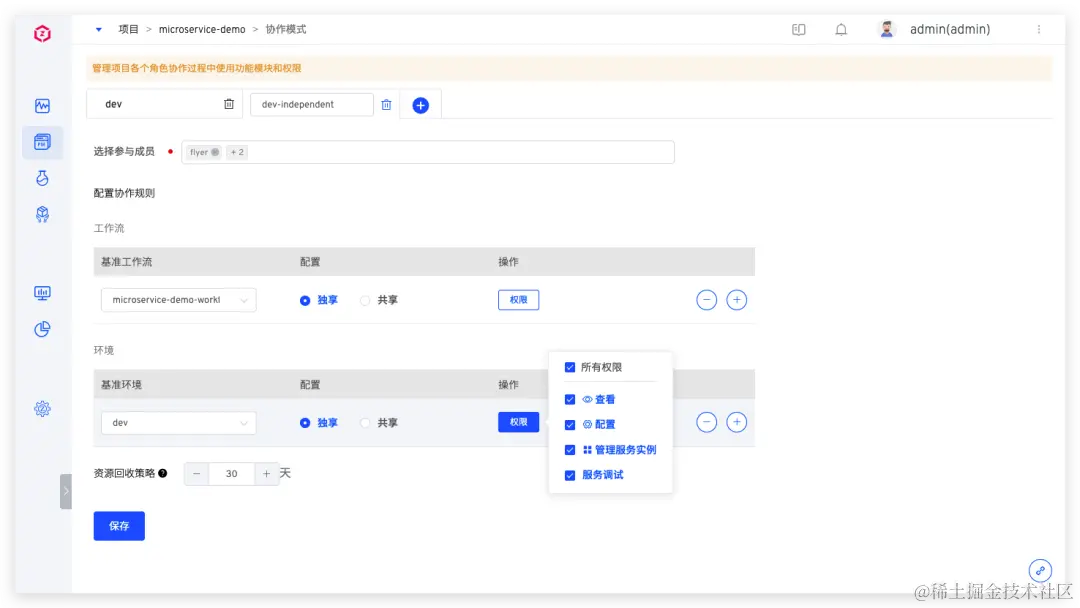
Task: Add a new collaboration mode
Action: 421,105
